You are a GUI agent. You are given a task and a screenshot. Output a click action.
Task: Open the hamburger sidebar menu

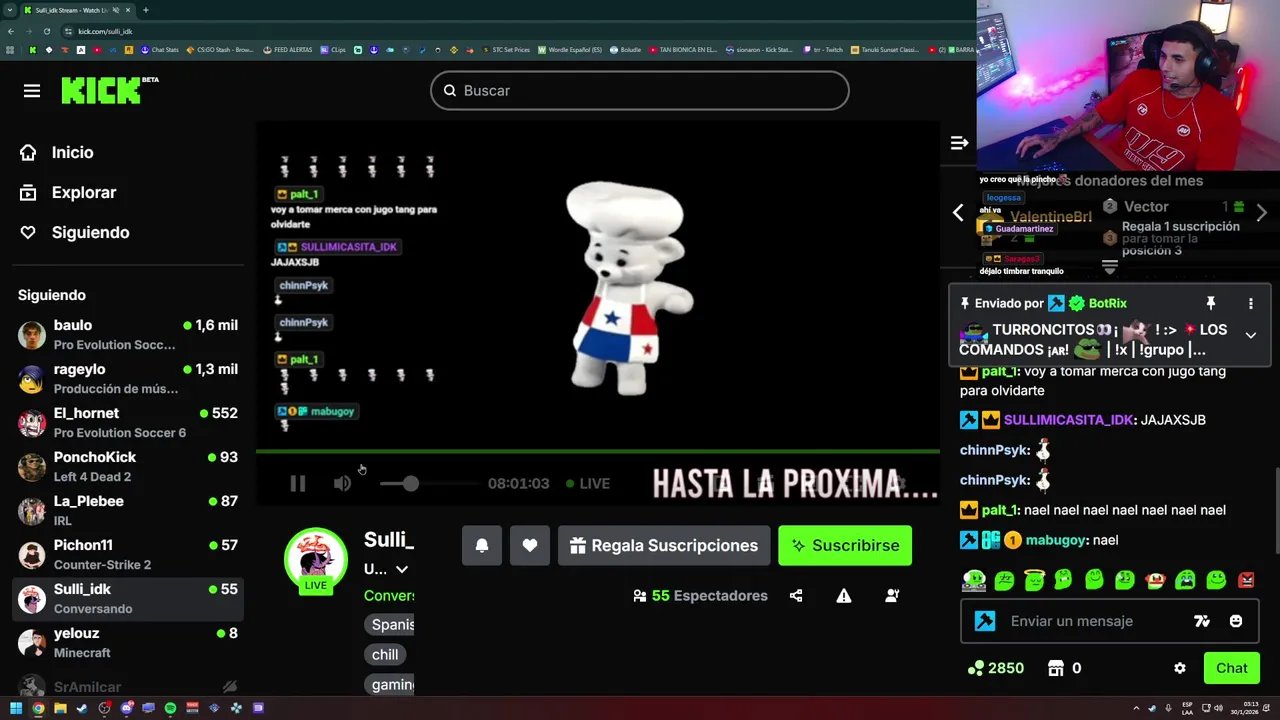coord(32,91)
